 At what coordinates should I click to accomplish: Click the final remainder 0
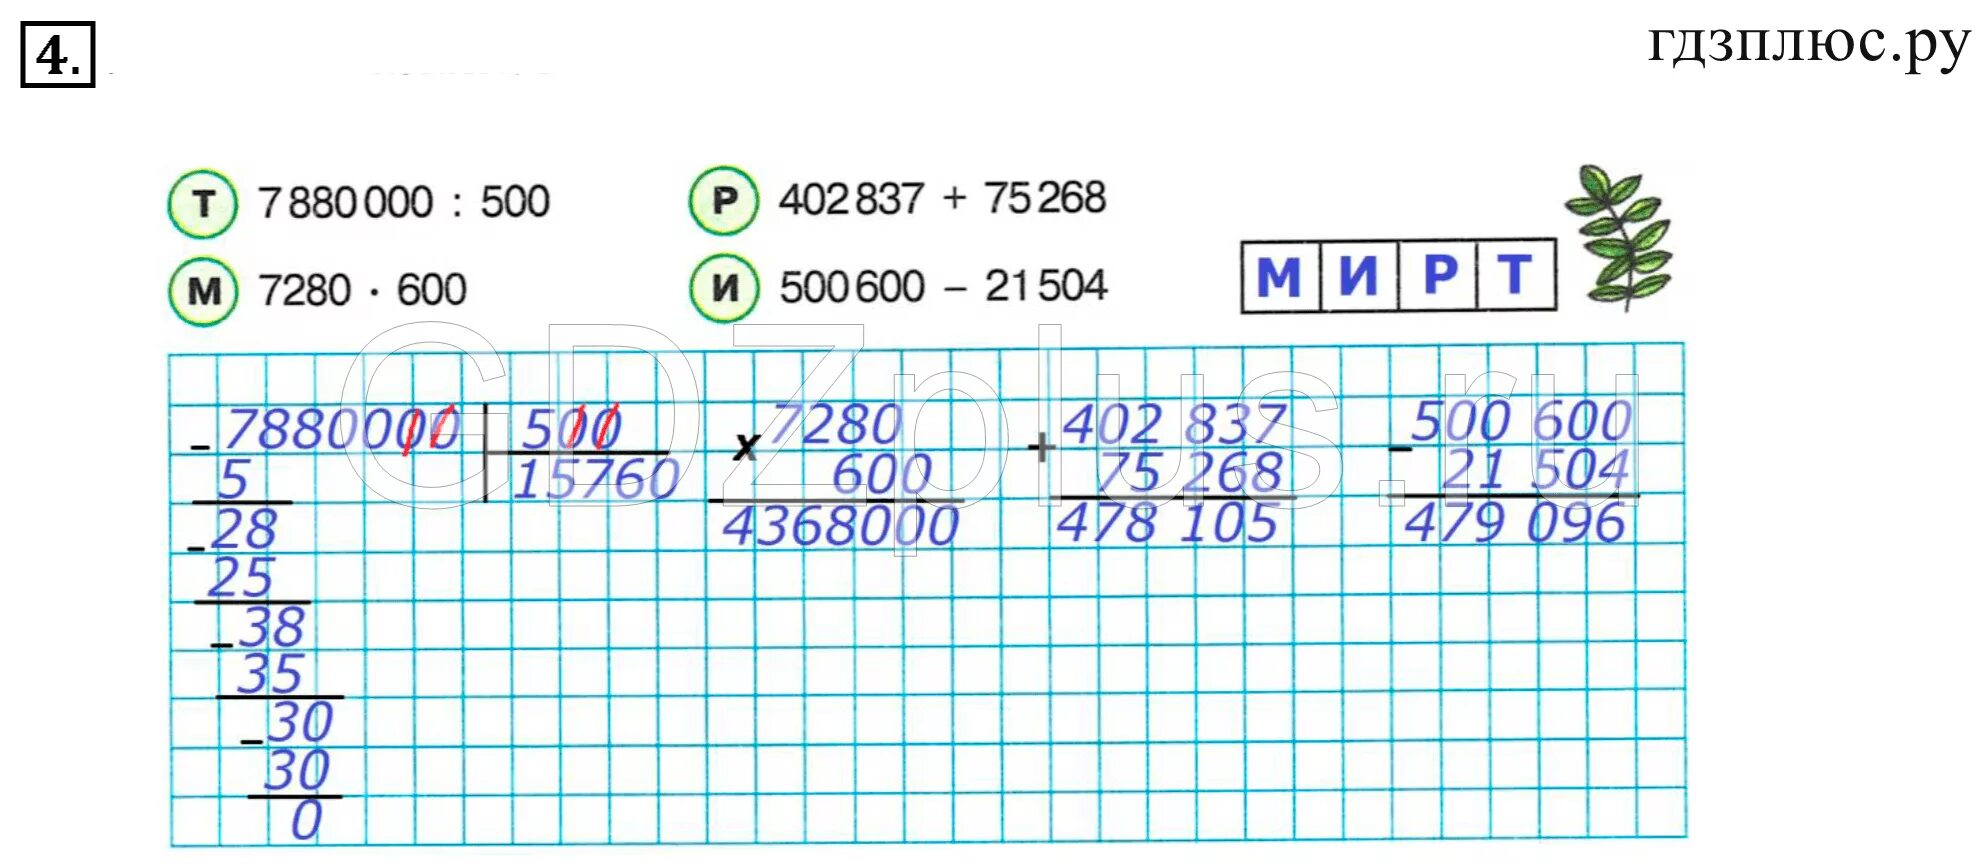coord(306,820)
